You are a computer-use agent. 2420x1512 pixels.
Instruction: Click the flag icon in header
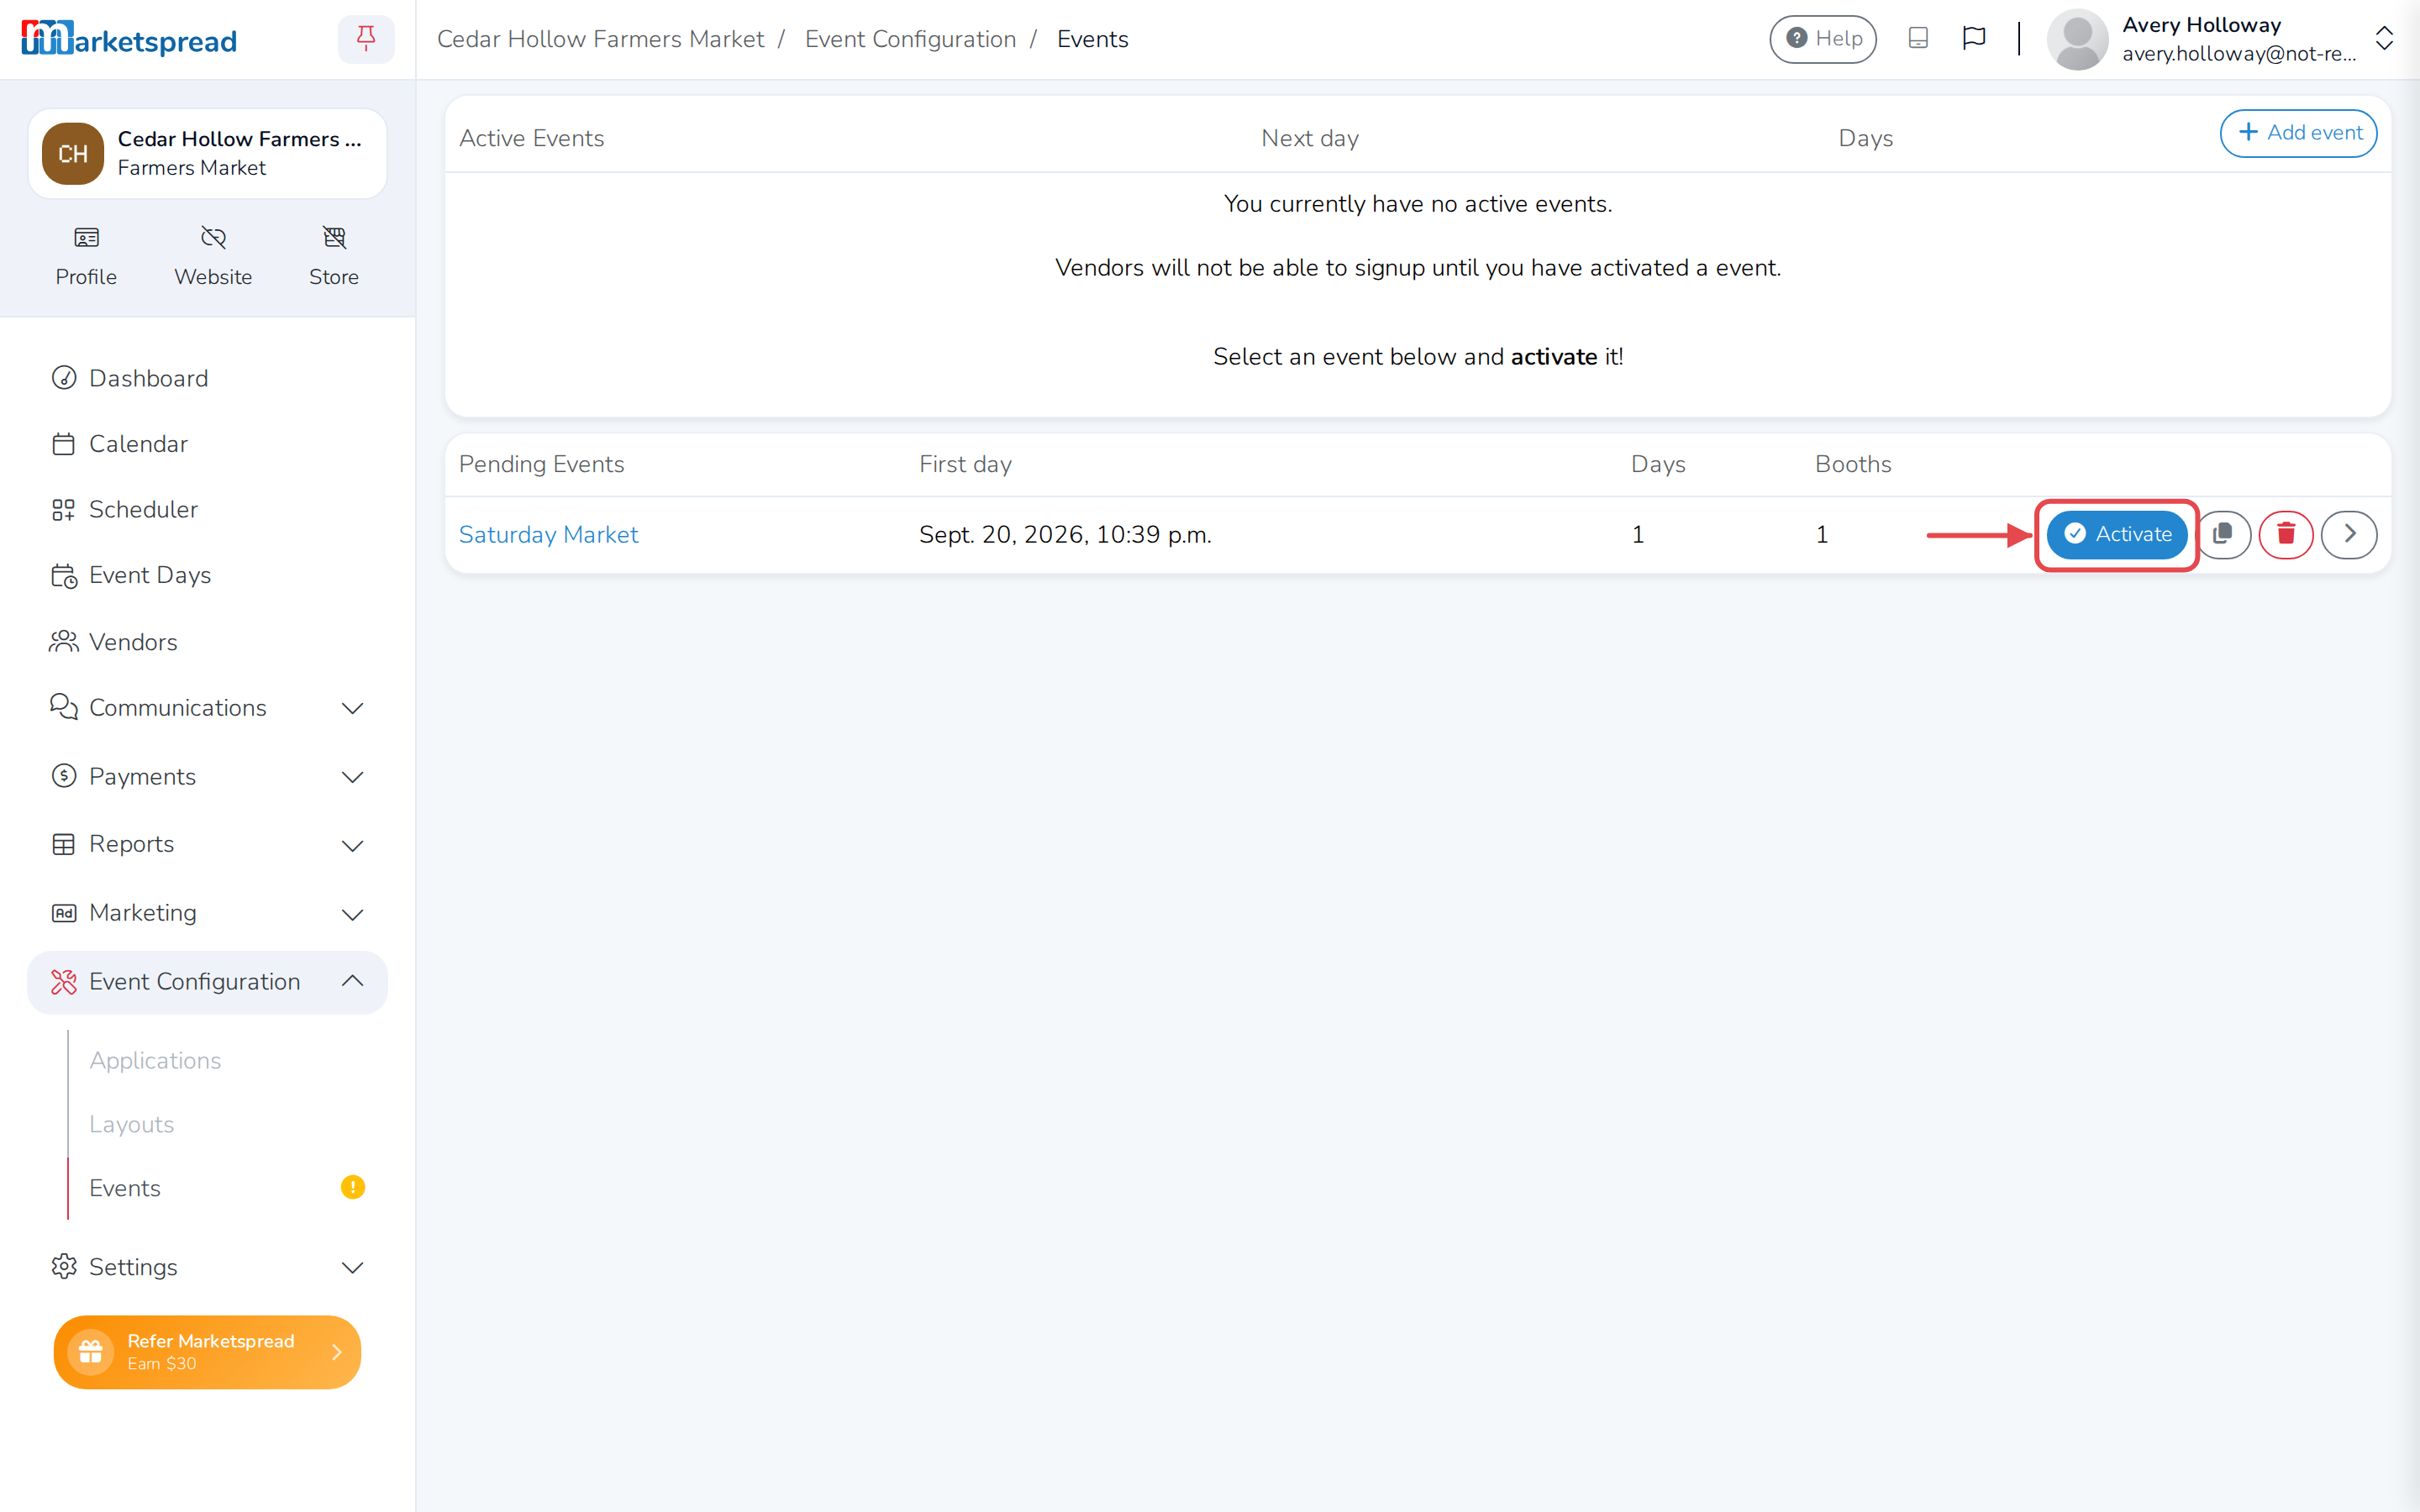tap(1973, 39)
